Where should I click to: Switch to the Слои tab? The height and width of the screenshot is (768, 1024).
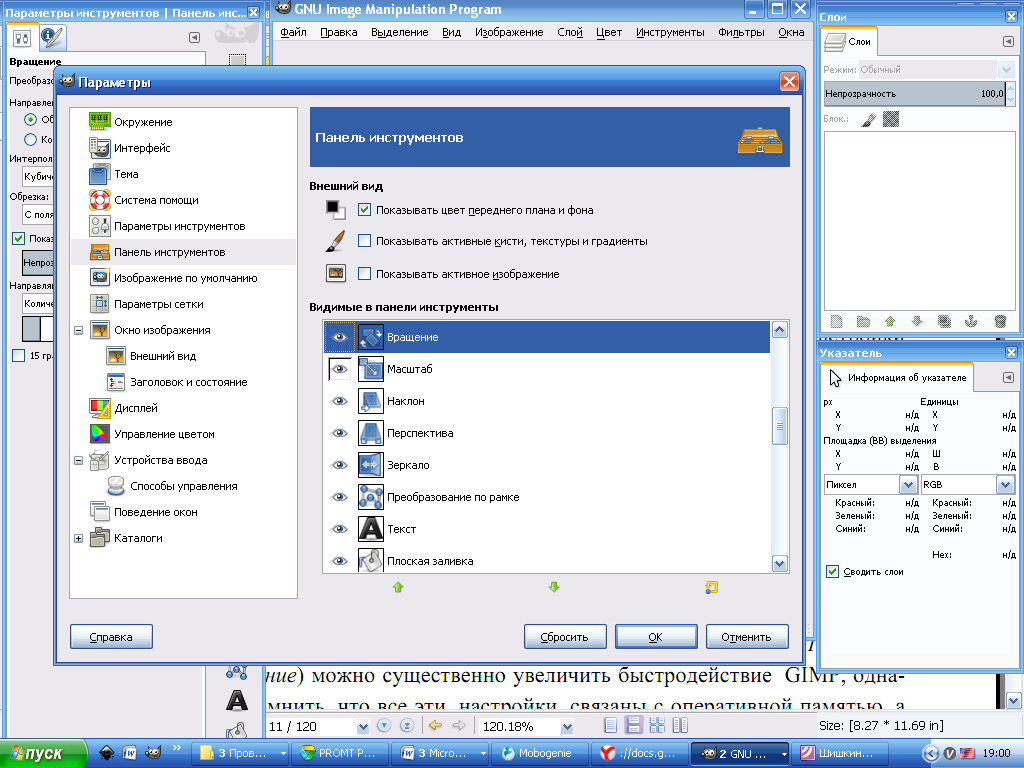848,42
